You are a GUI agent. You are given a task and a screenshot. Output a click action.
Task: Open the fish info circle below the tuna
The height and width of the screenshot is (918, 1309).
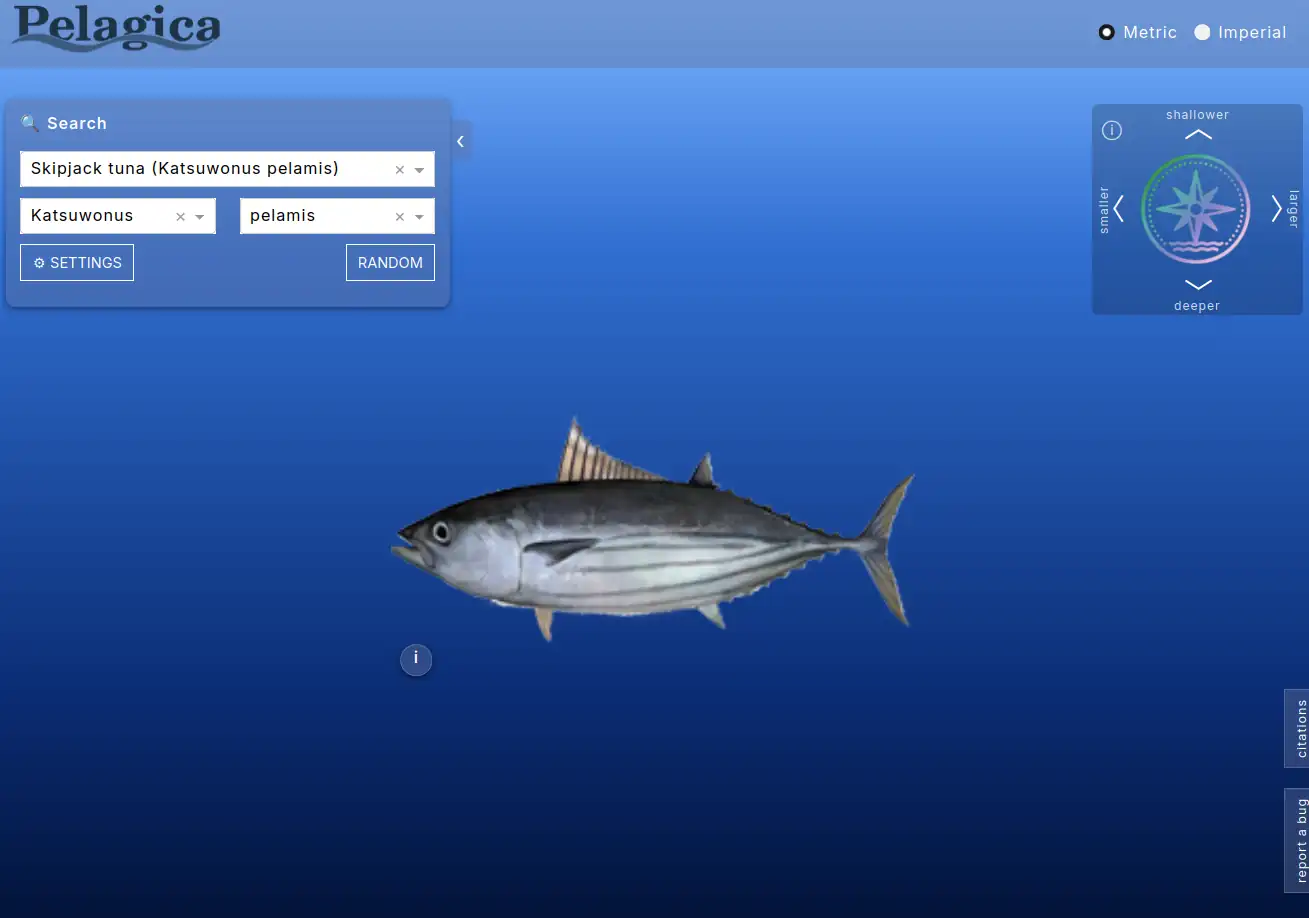point(416,659)
